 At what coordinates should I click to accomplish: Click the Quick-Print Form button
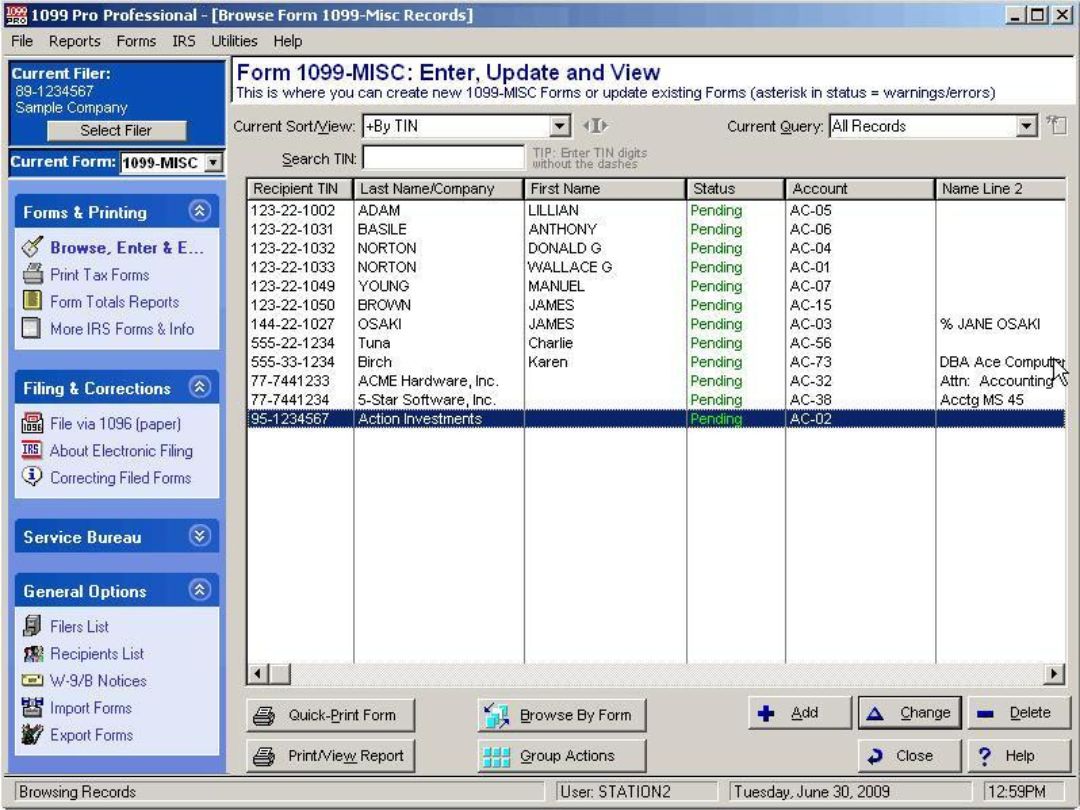click(331, 715)
